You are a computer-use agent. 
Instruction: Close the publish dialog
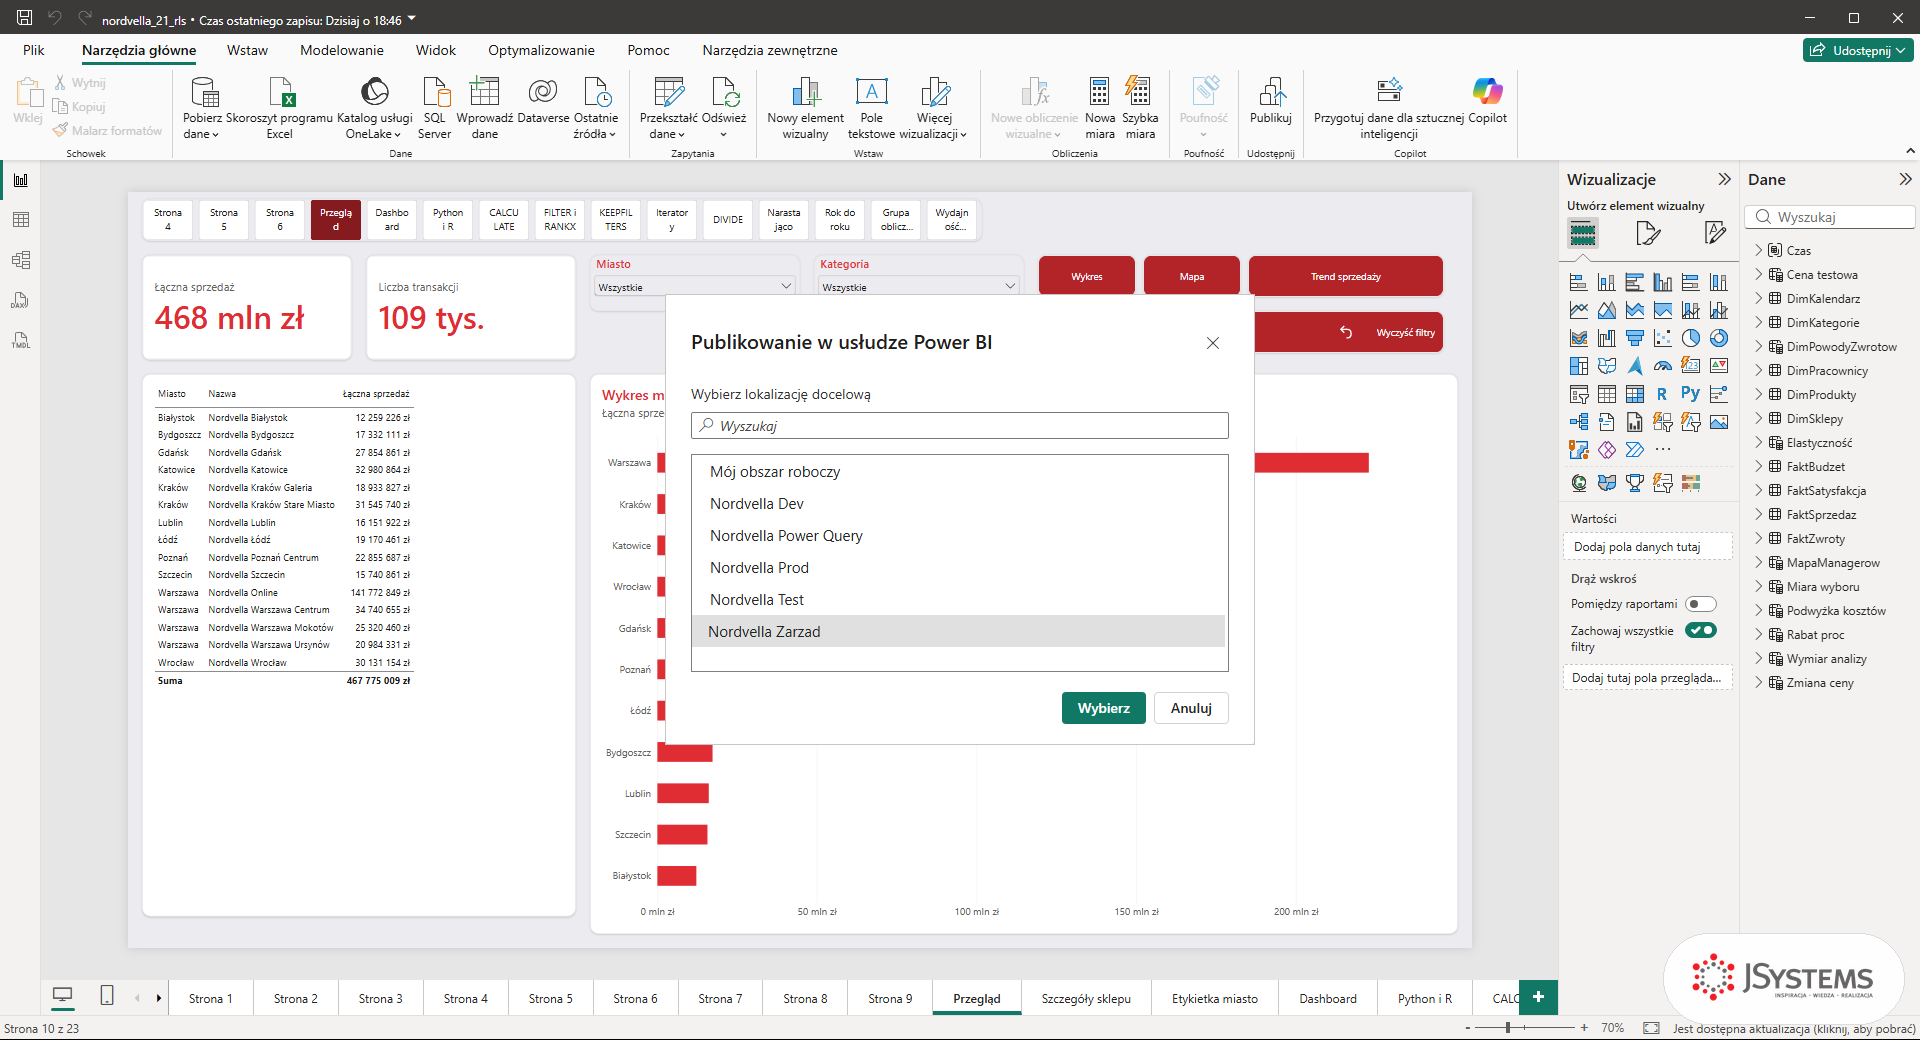[1213, 343]
